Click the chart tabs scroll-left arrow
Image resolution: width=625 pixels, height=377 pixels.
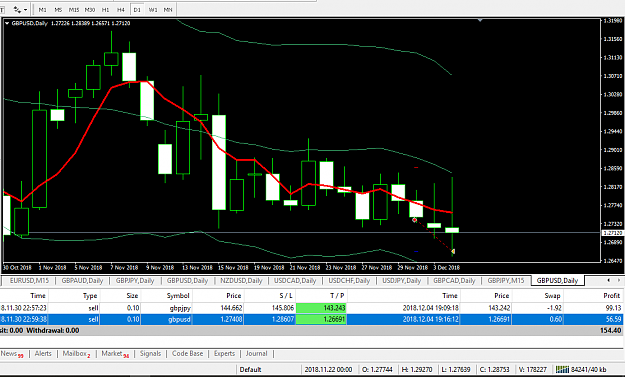click(x=609, y=281)
